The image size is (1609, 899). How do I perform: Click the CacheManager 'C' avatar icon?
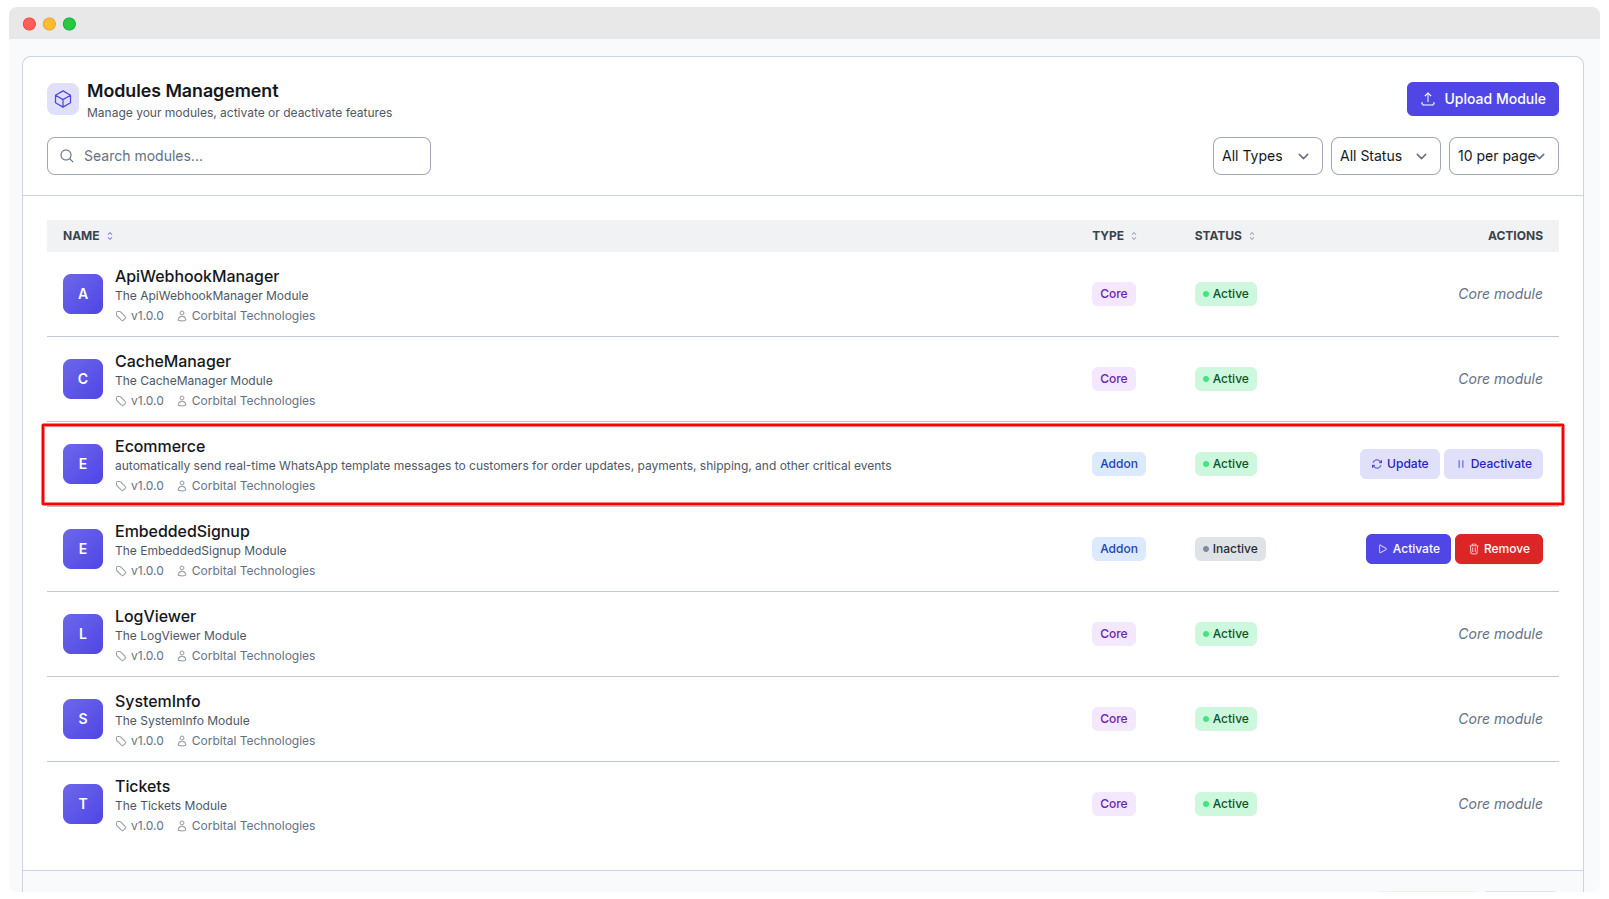pos(83,379)
